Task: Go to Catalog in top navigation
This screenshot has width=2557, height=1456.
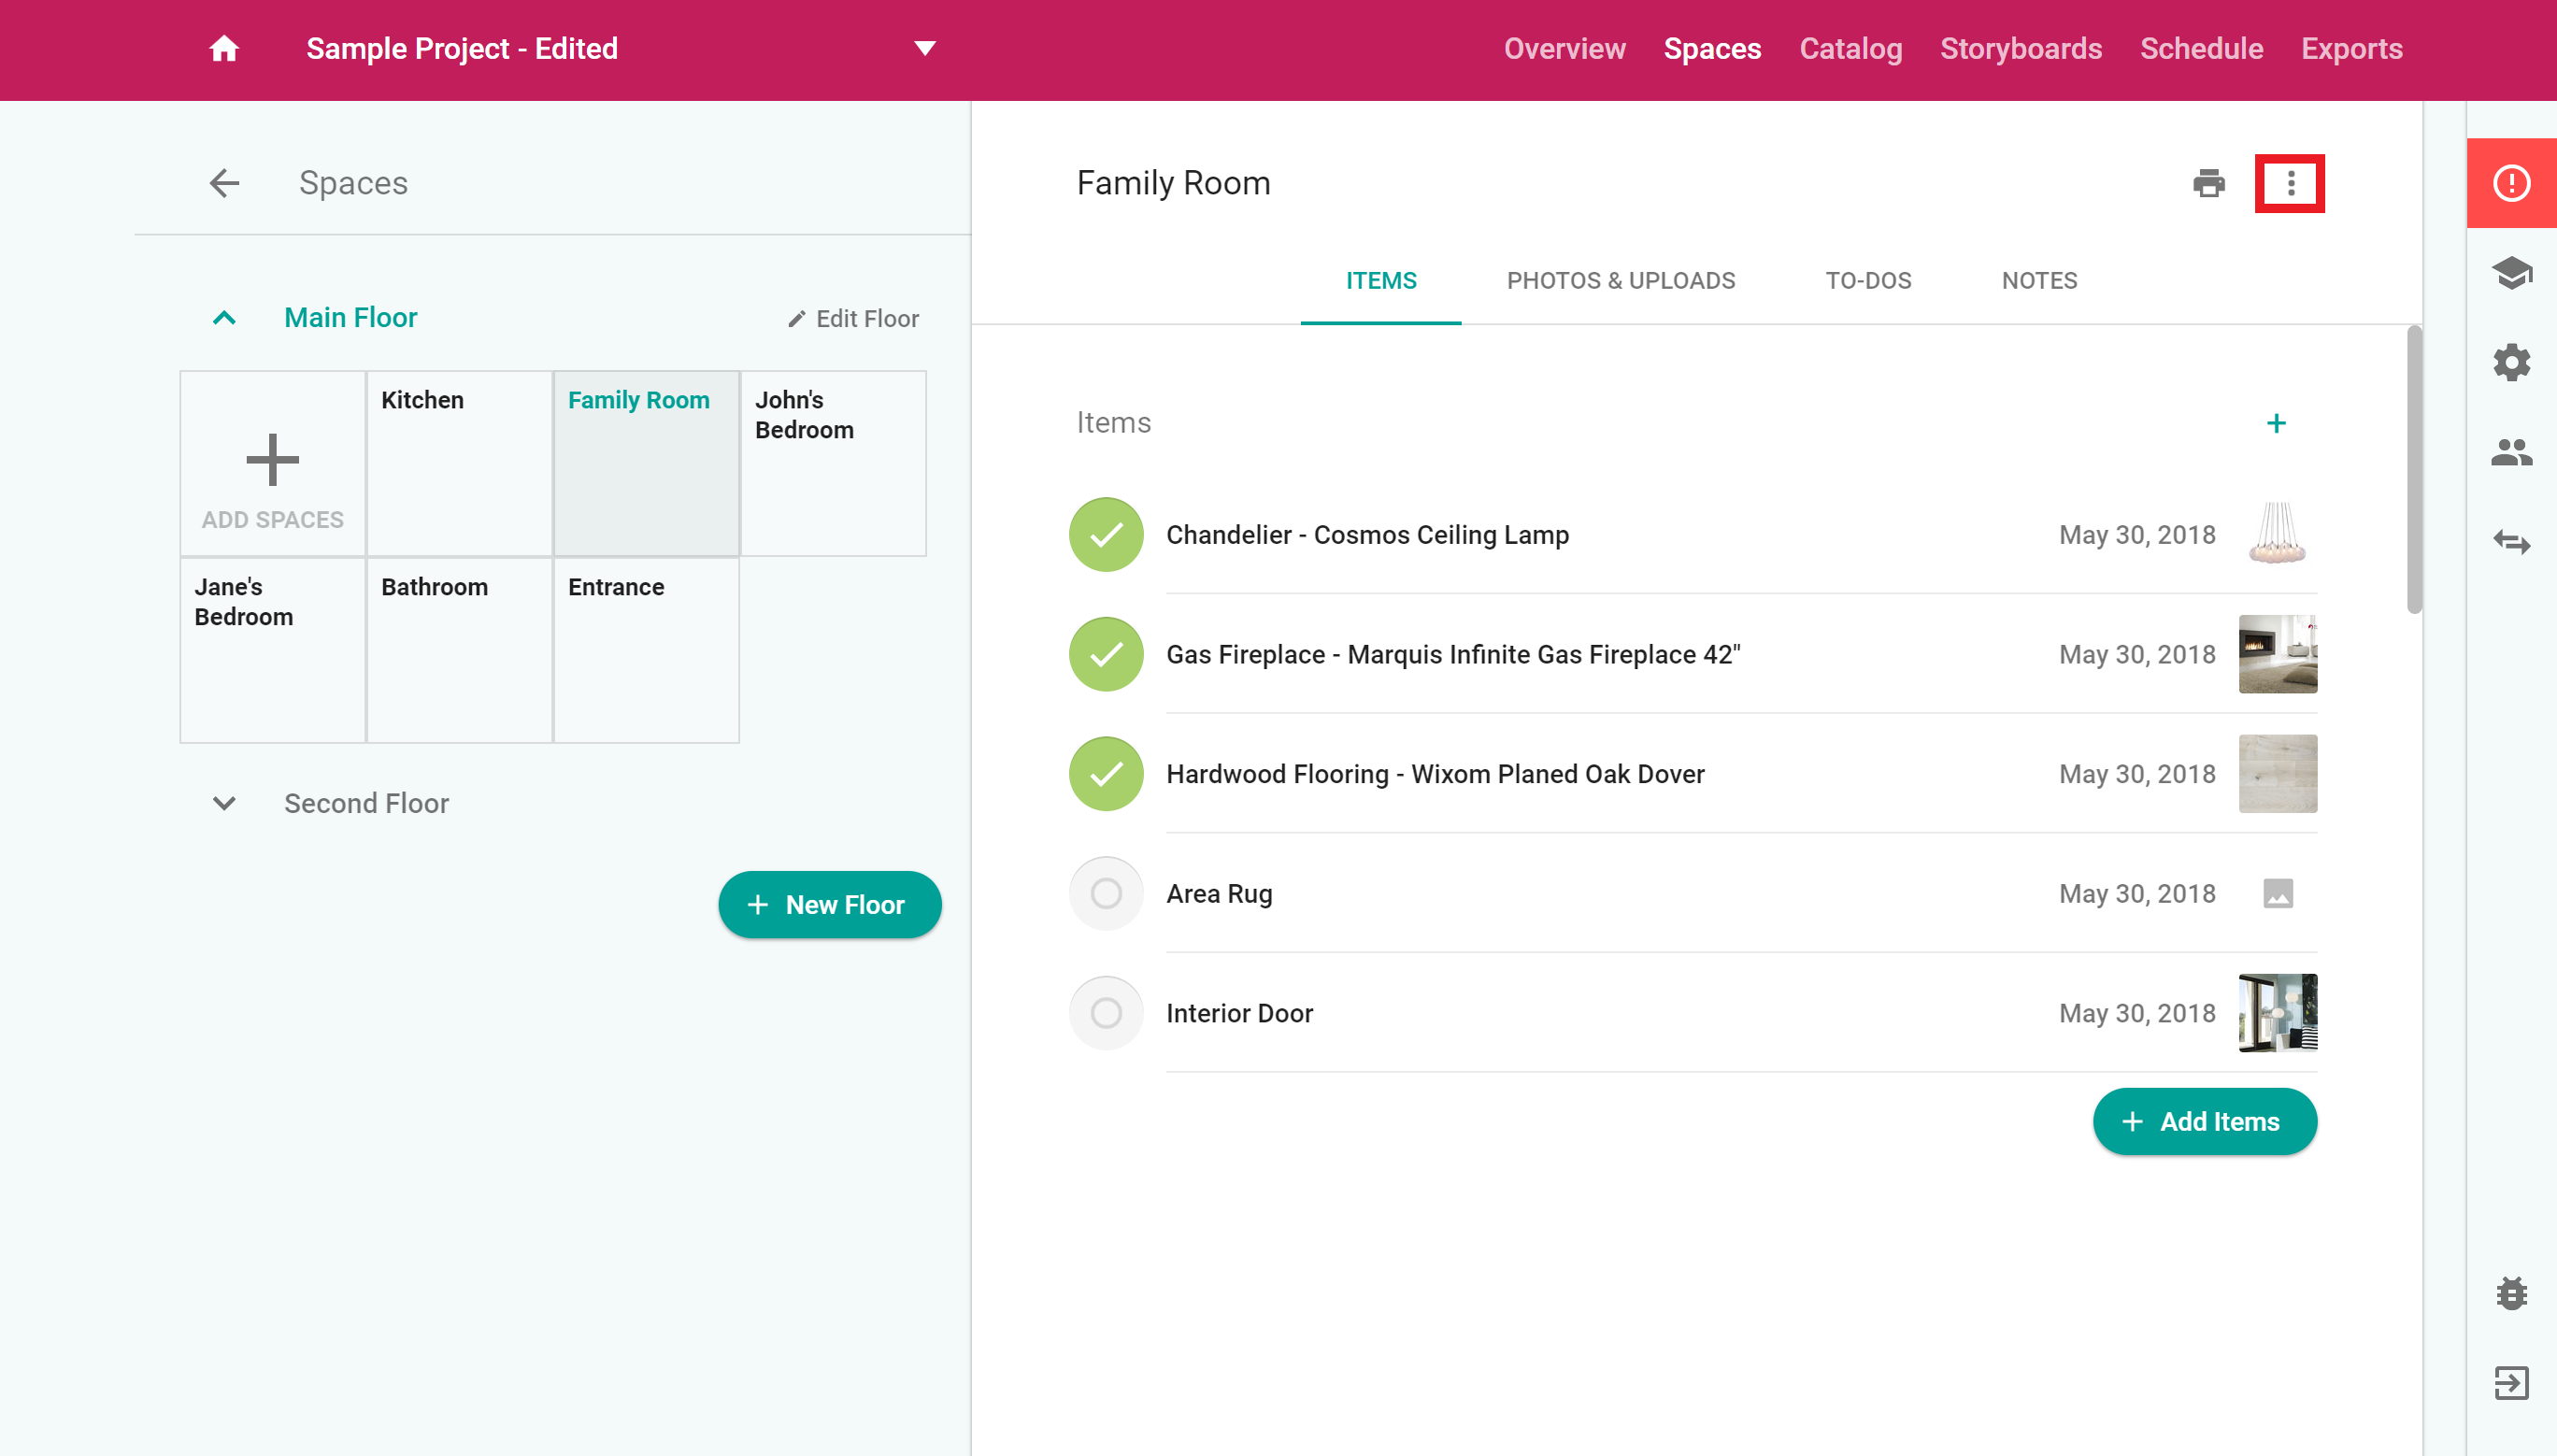Action: pyautogui.click(x=1850, y=48)
